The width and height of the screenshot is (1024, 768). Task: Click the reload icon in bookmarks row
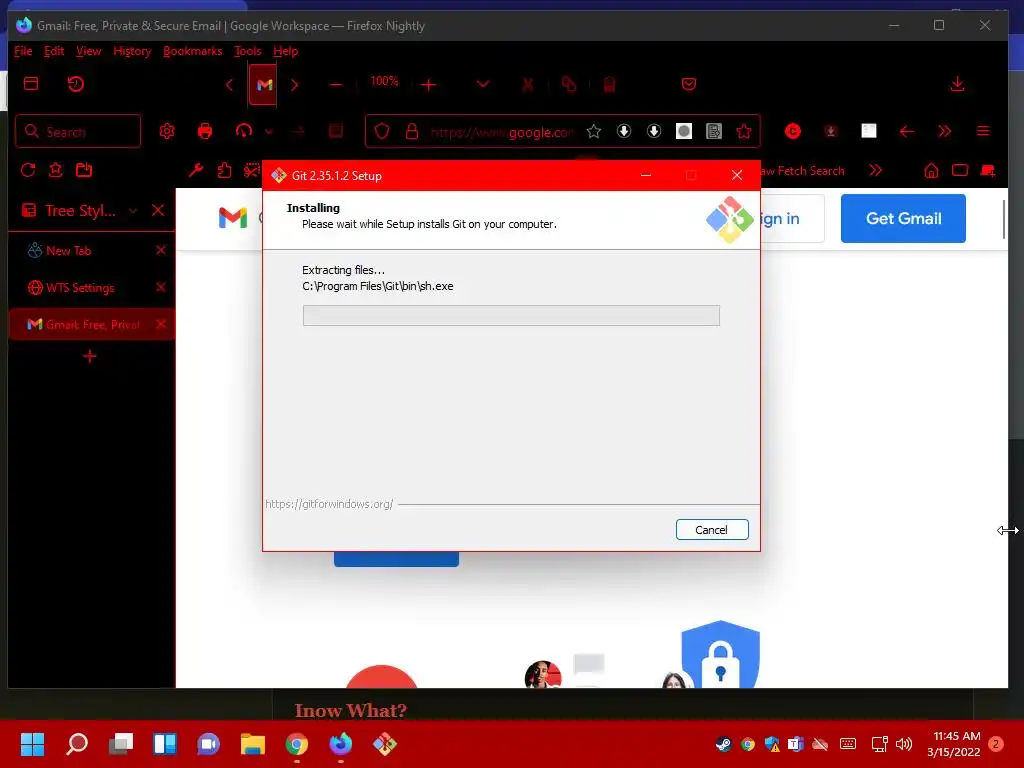[x=27, y=170]
